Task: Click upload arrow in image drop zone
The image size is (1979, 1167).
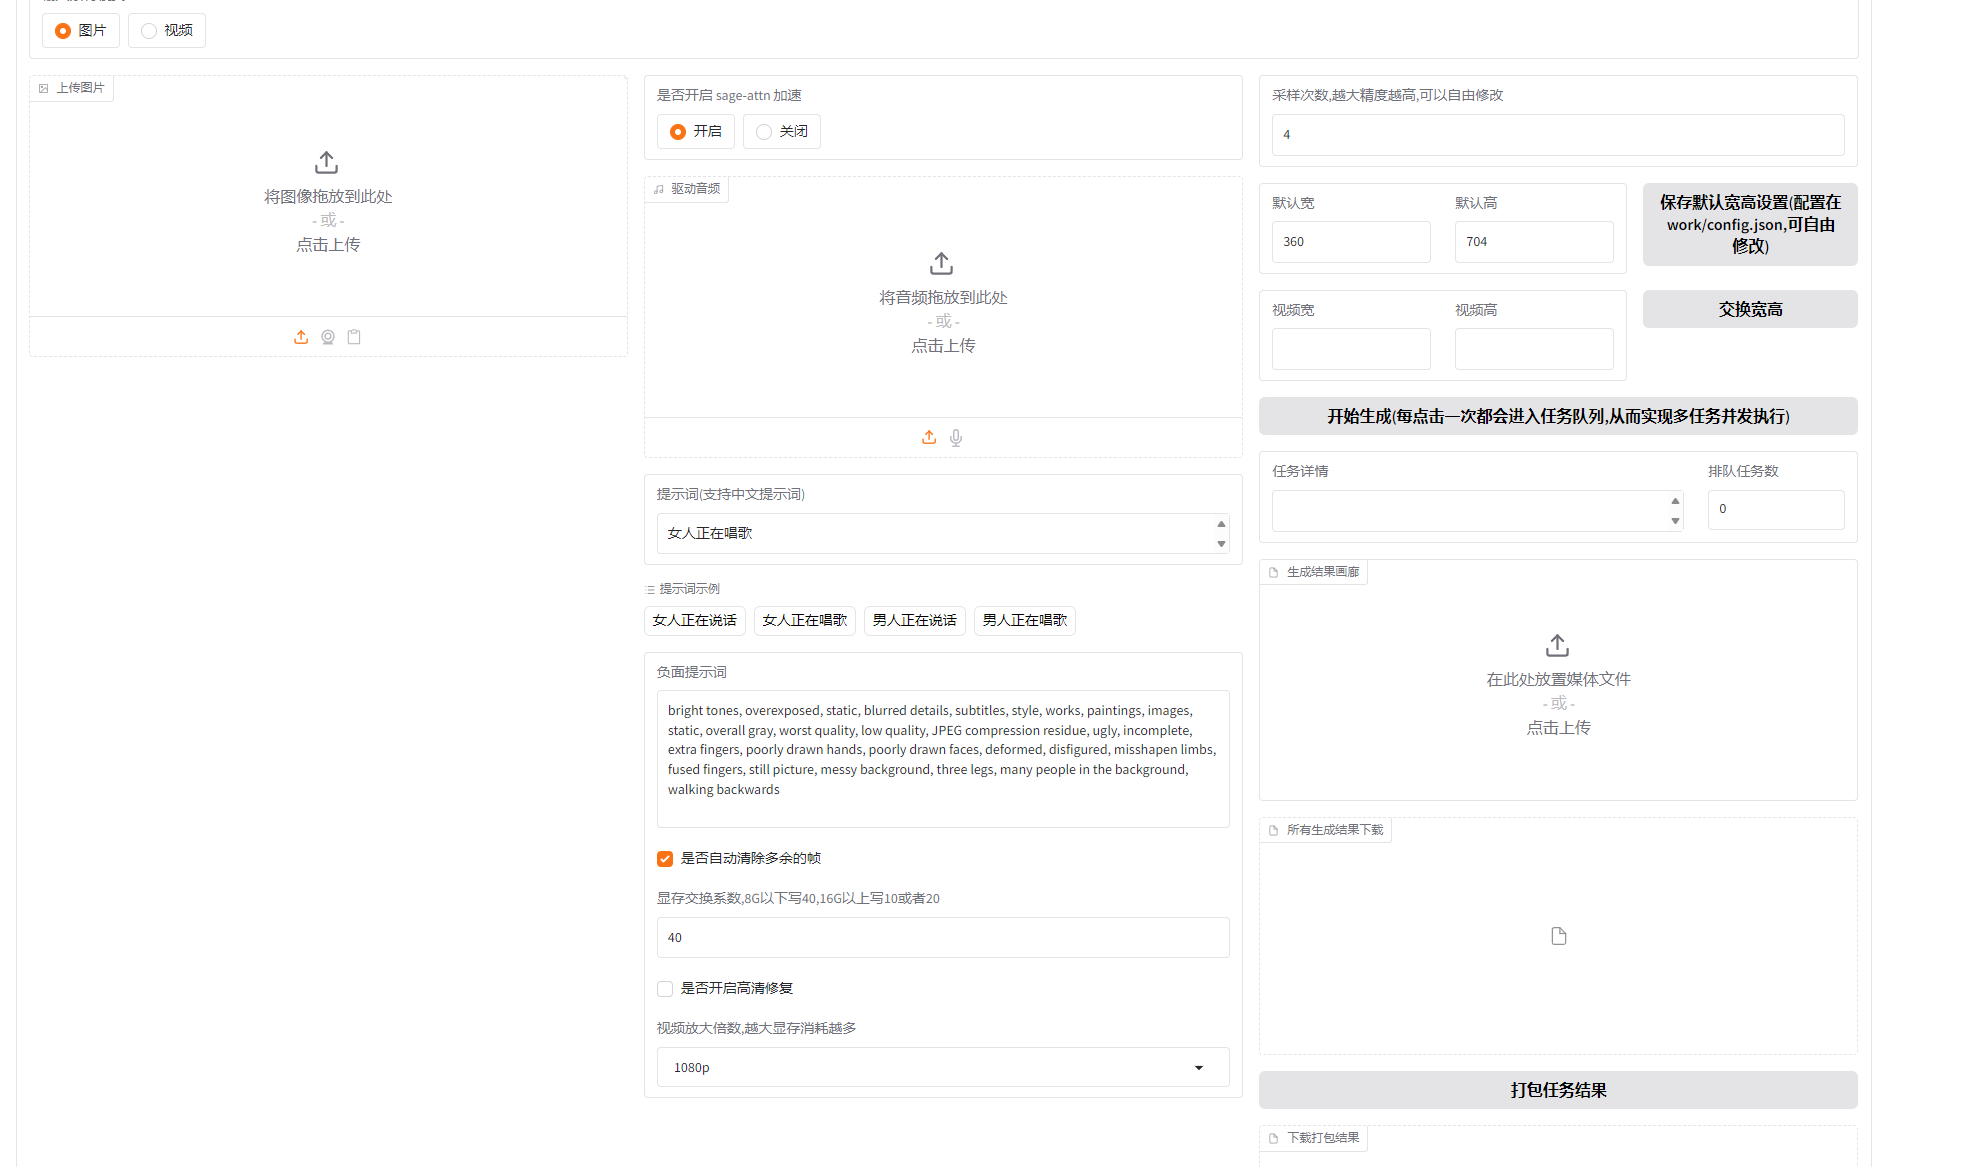Action: point(327,162)
